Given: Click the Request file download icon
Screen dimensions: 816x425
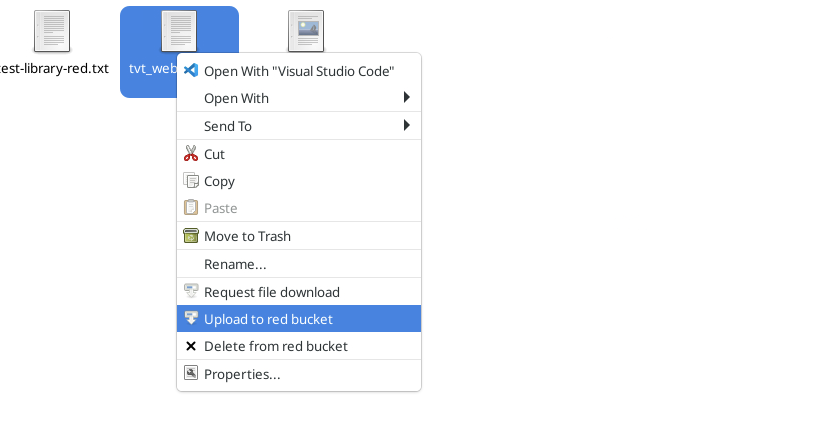Looking at the screenshot, I should (191, 292).
